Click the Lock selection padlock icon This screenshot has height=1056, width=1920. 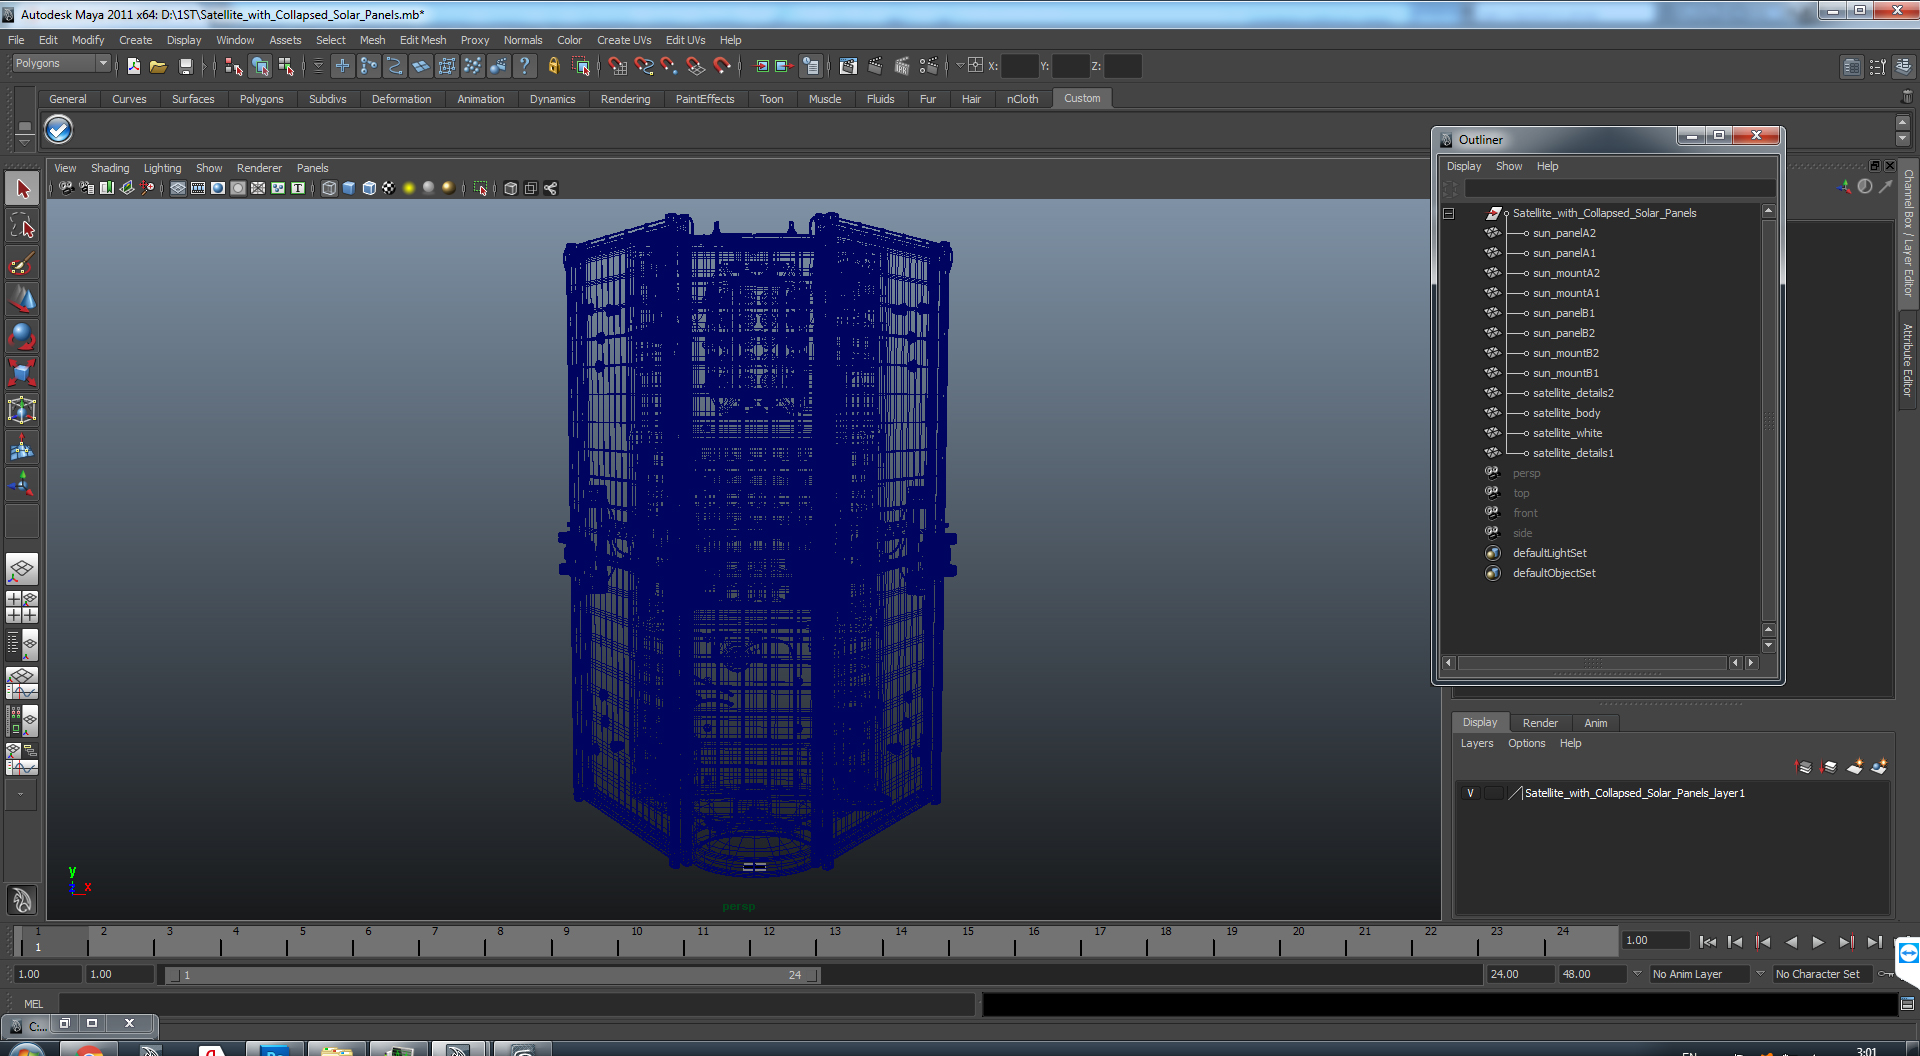click(553, 66)
